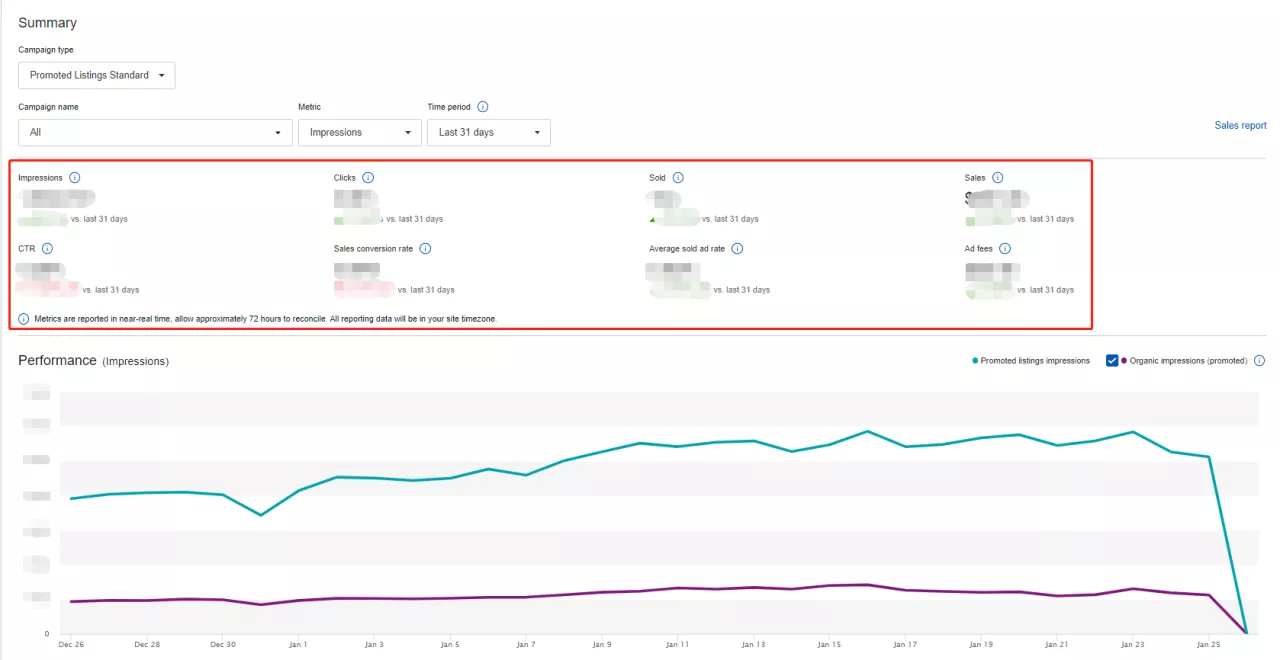Click the teal Promoted listings legend dot
1280x660 pixels.
[975, 361]
